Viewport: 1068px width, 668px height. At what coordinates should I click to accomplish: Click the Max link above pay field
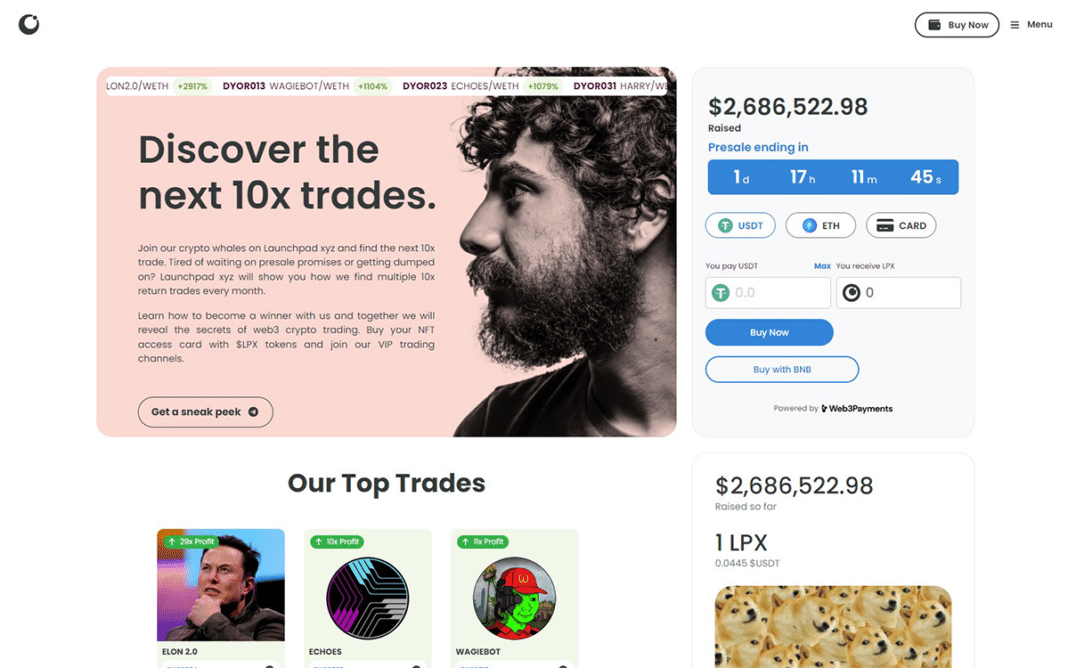pos(822,266)
